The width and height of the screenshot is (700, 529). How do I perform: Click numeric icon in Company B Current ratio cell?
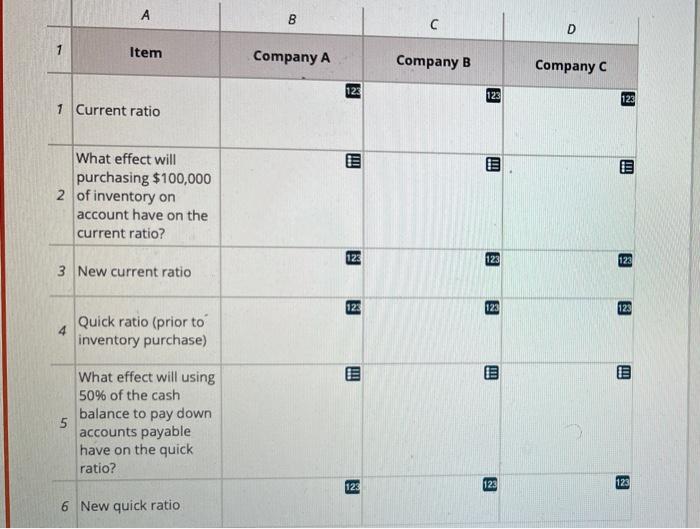pyautogui.click(x=493, y=95)
